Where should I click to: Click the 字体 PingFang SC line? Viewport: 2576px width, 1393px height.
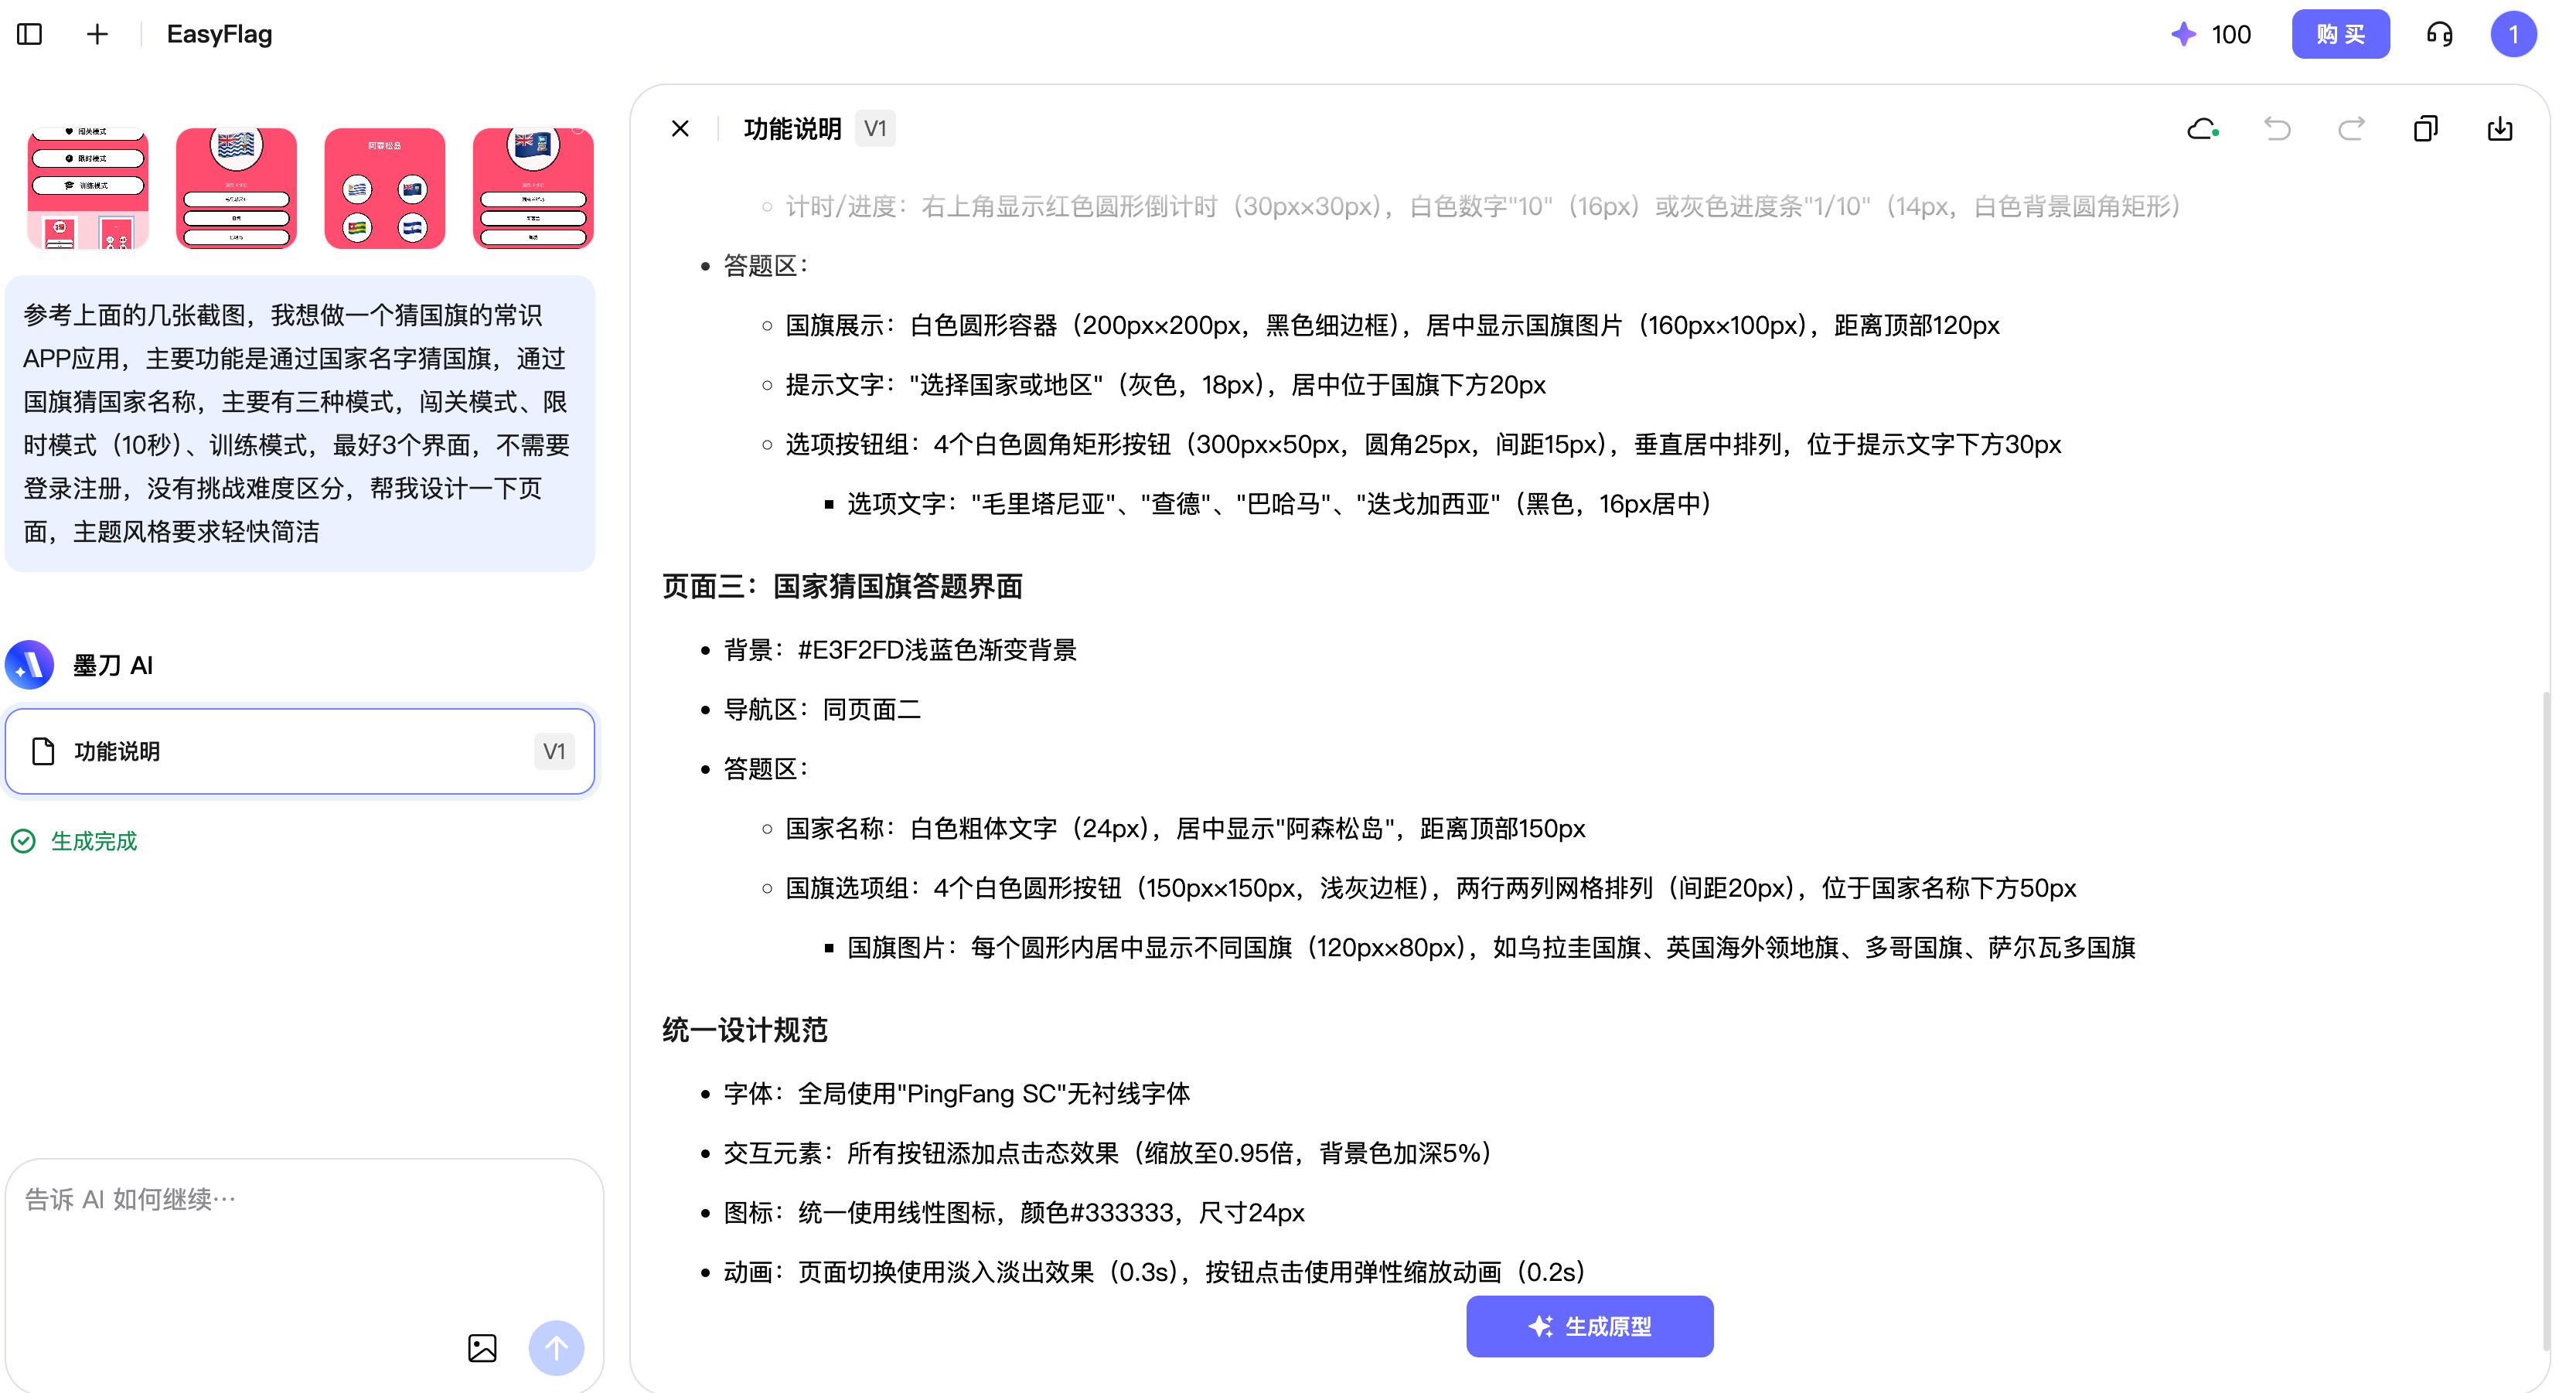(957, 1093)
